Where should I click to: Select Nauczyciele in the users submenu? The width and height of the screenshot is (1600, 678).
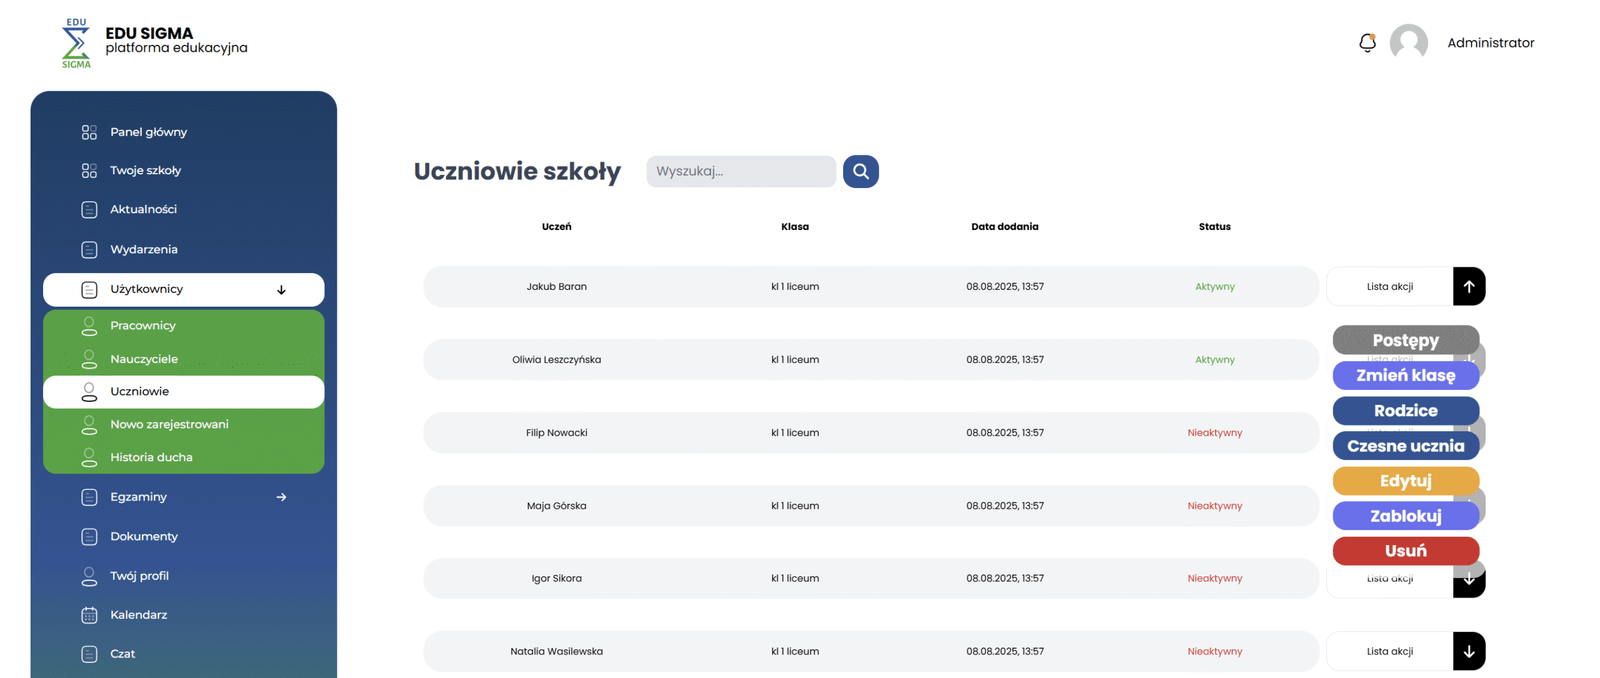tap(144, 359)
